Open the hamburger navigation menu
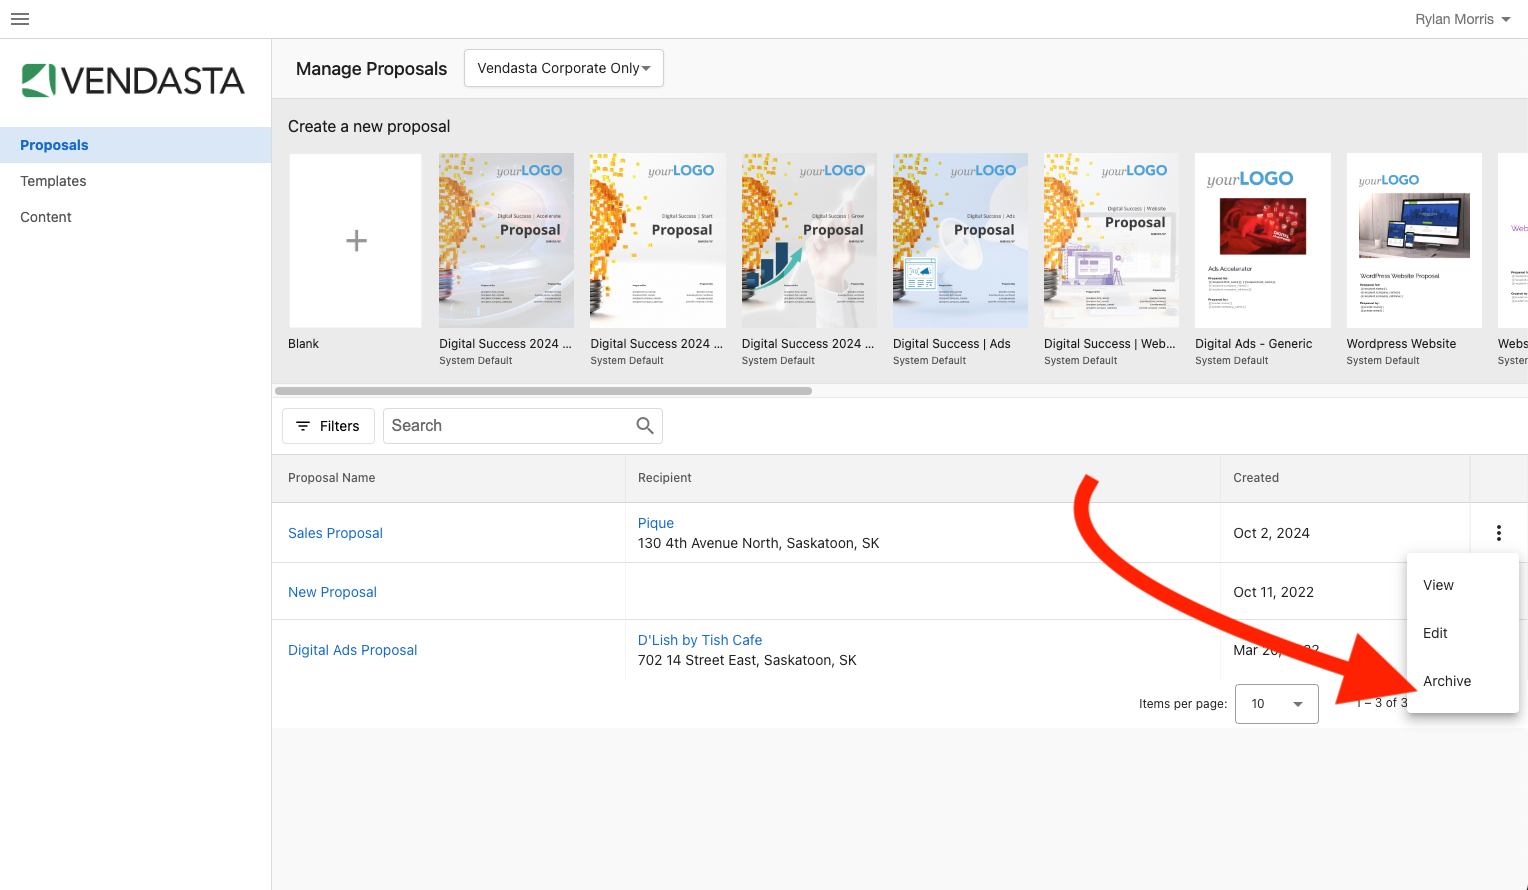Viewport: 1528px width, 890px height. click(x=20, y=19)
